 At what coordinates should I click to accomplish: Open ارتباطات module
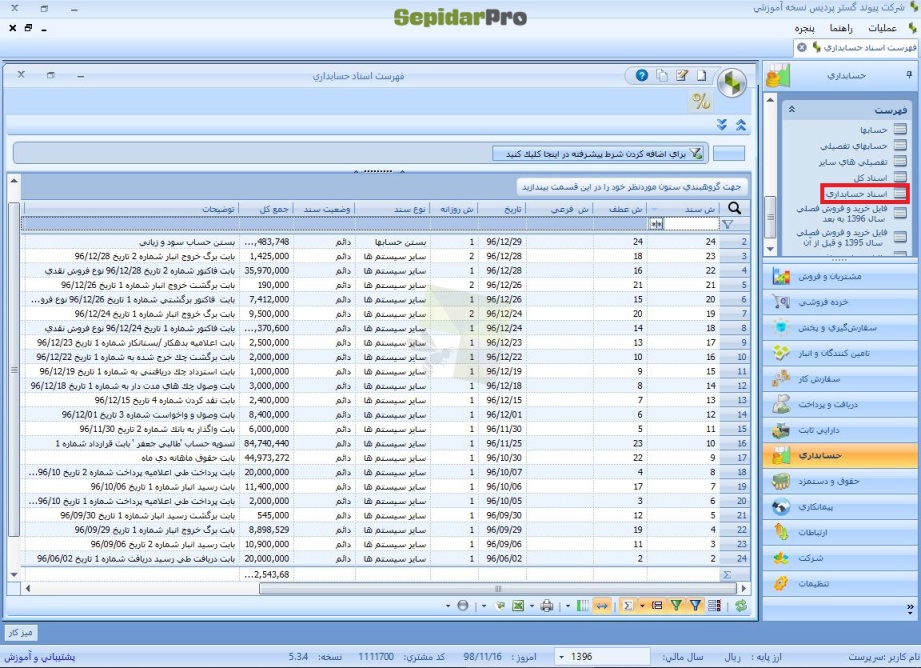pyautogui.click(x=841, y=532)
